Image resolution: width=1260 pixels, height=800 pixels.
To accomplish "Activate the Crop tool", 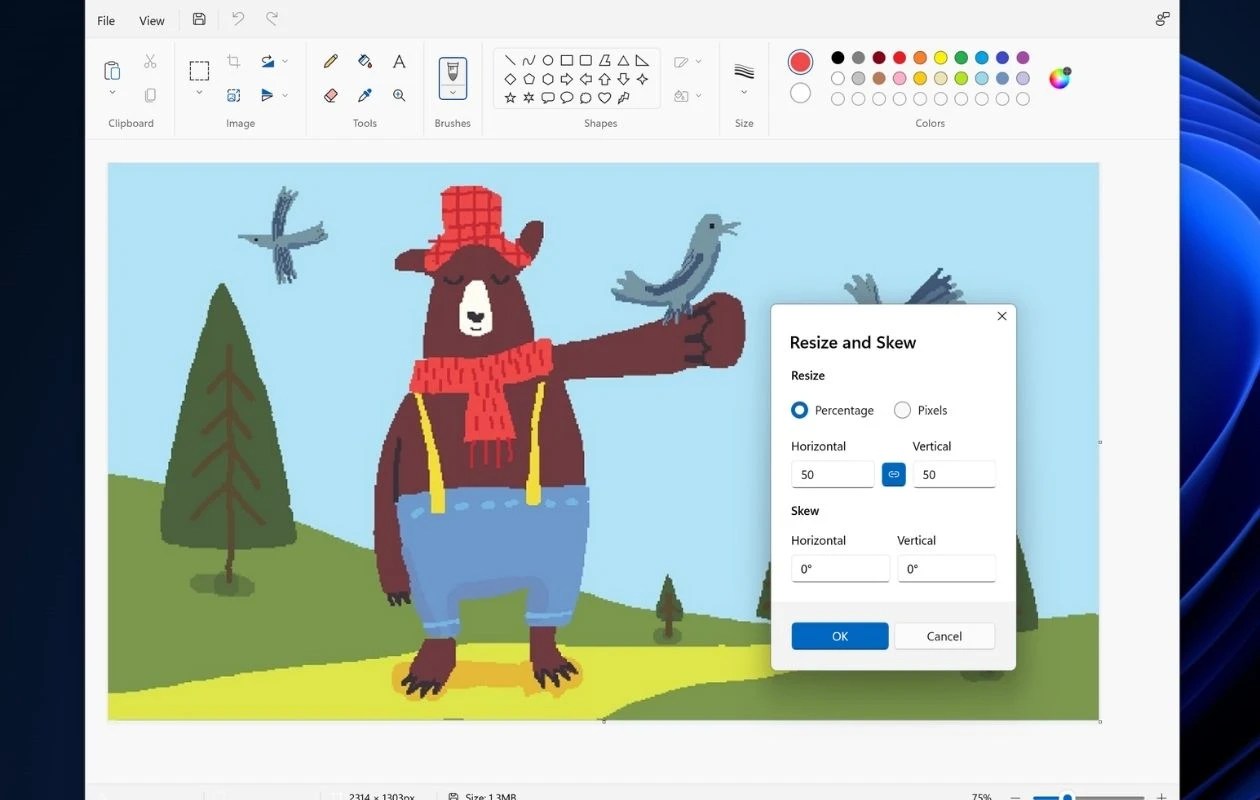I will pos(233,61).
